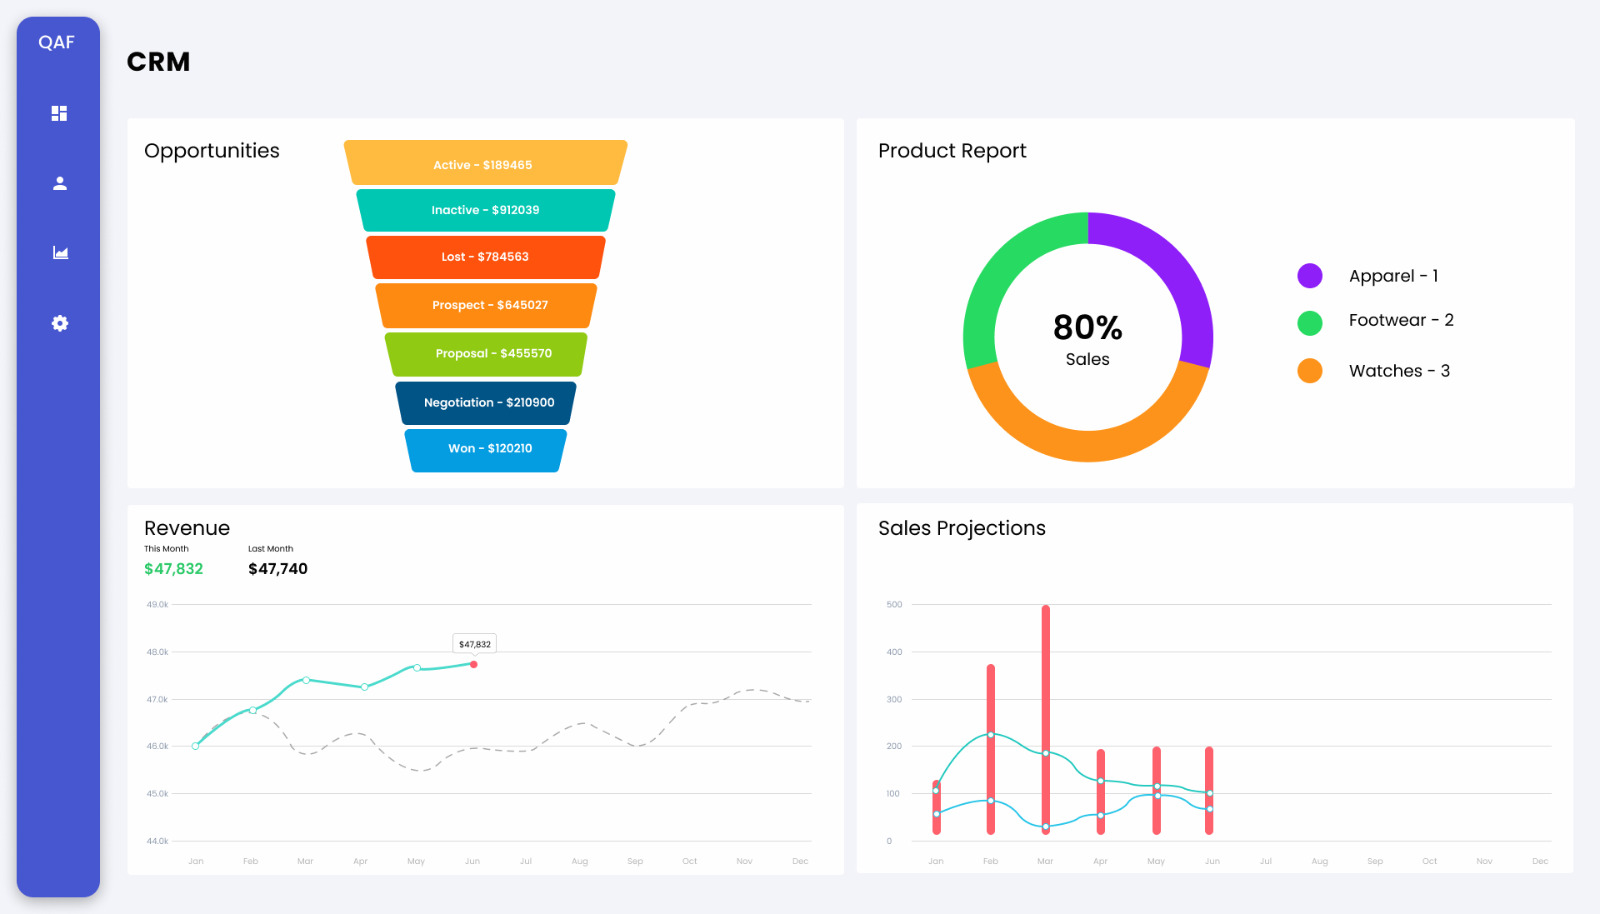The image size is (1600, 914).
Task: Select the orange Watches legend dot
Action: [1310, 369]
